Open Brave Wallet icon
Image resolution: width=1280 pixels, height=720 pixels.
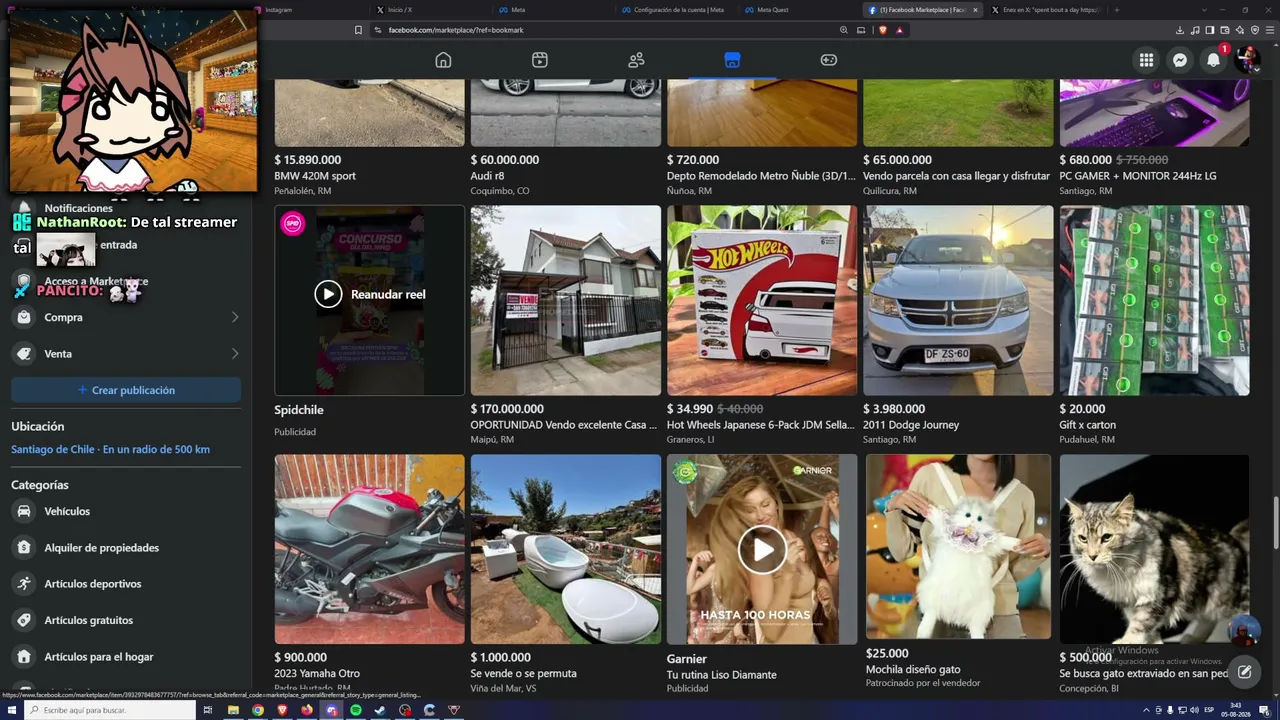[x=1225, y=30]
